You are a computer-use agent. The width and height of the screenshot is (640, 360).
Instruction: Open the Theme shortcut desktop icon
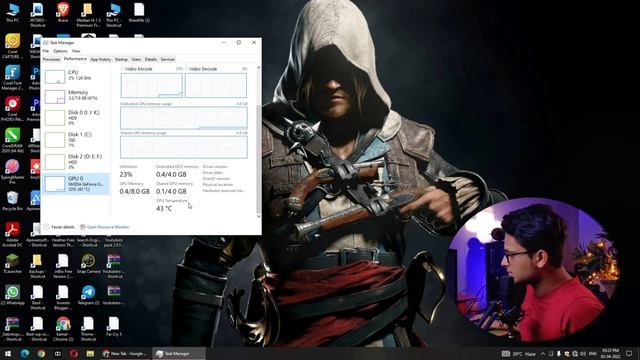88,329
